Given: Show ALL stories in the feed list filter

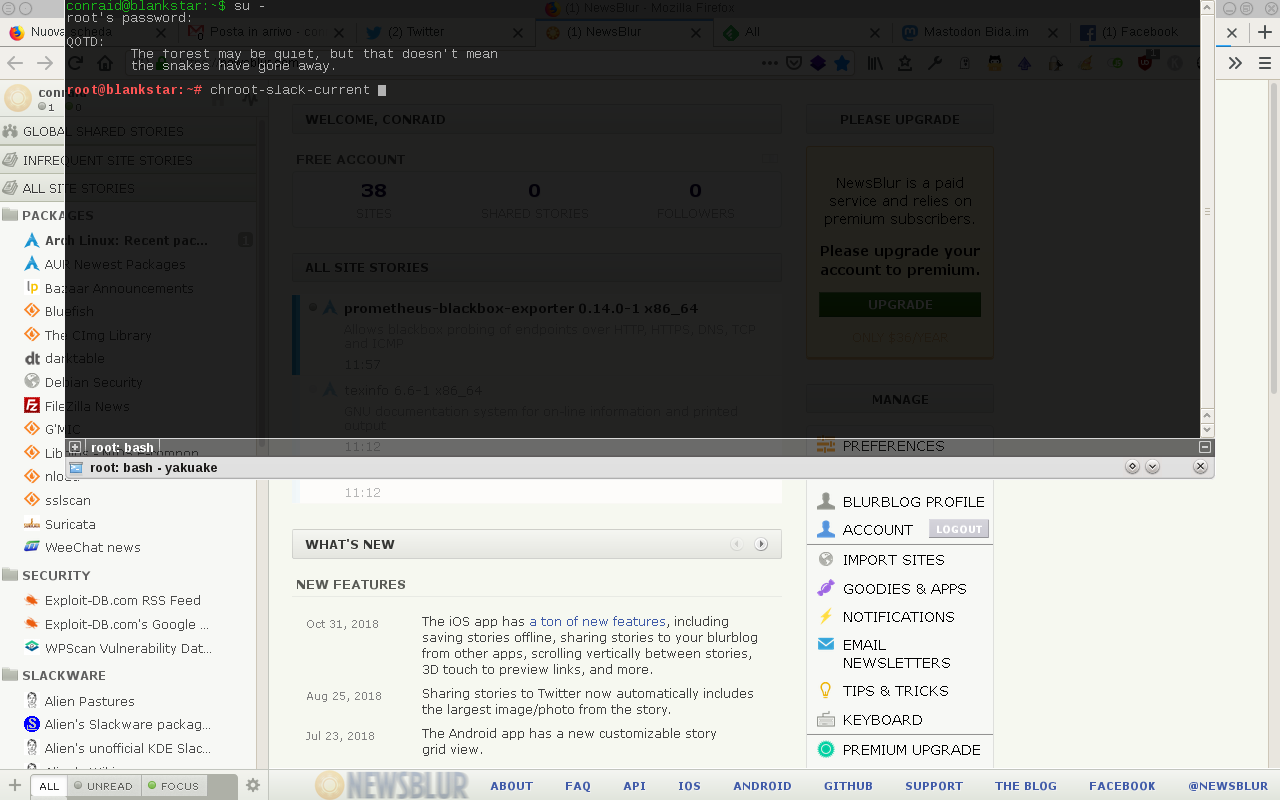Looking at the screenshot, I should coord(49,786).
